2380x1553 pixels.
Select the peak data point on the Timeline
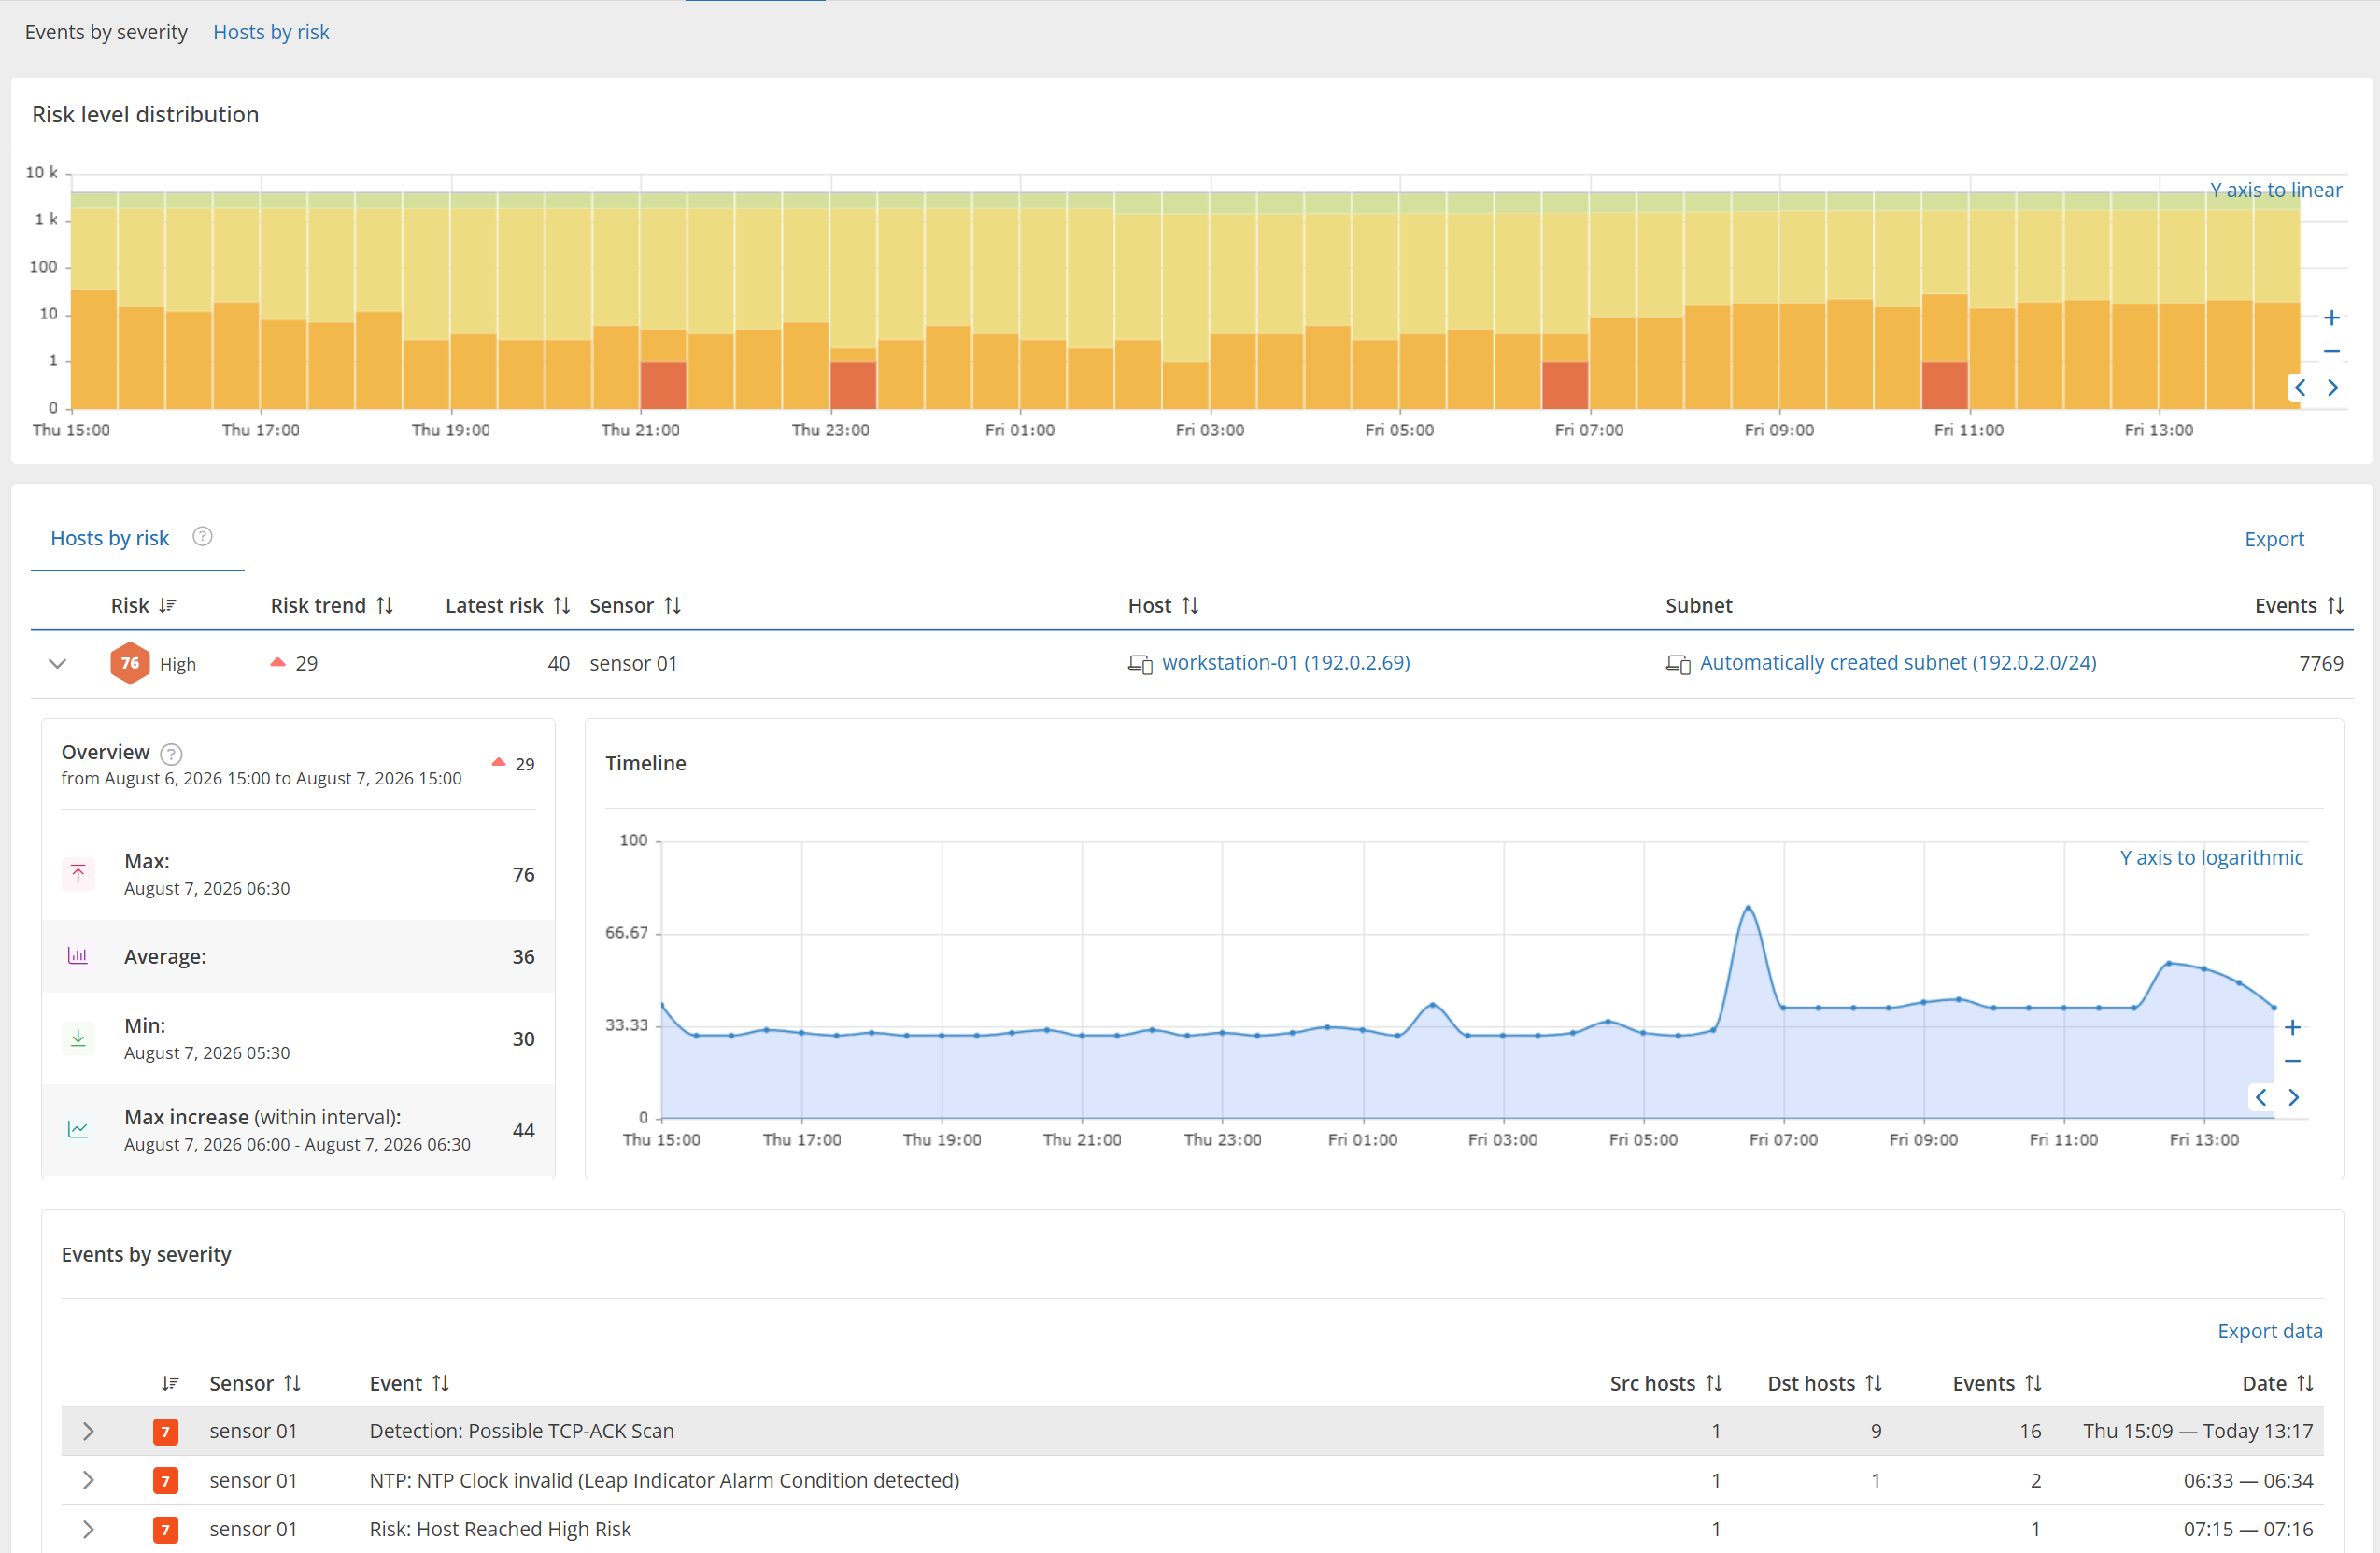pyautogui.click(x=1748, y=908)
